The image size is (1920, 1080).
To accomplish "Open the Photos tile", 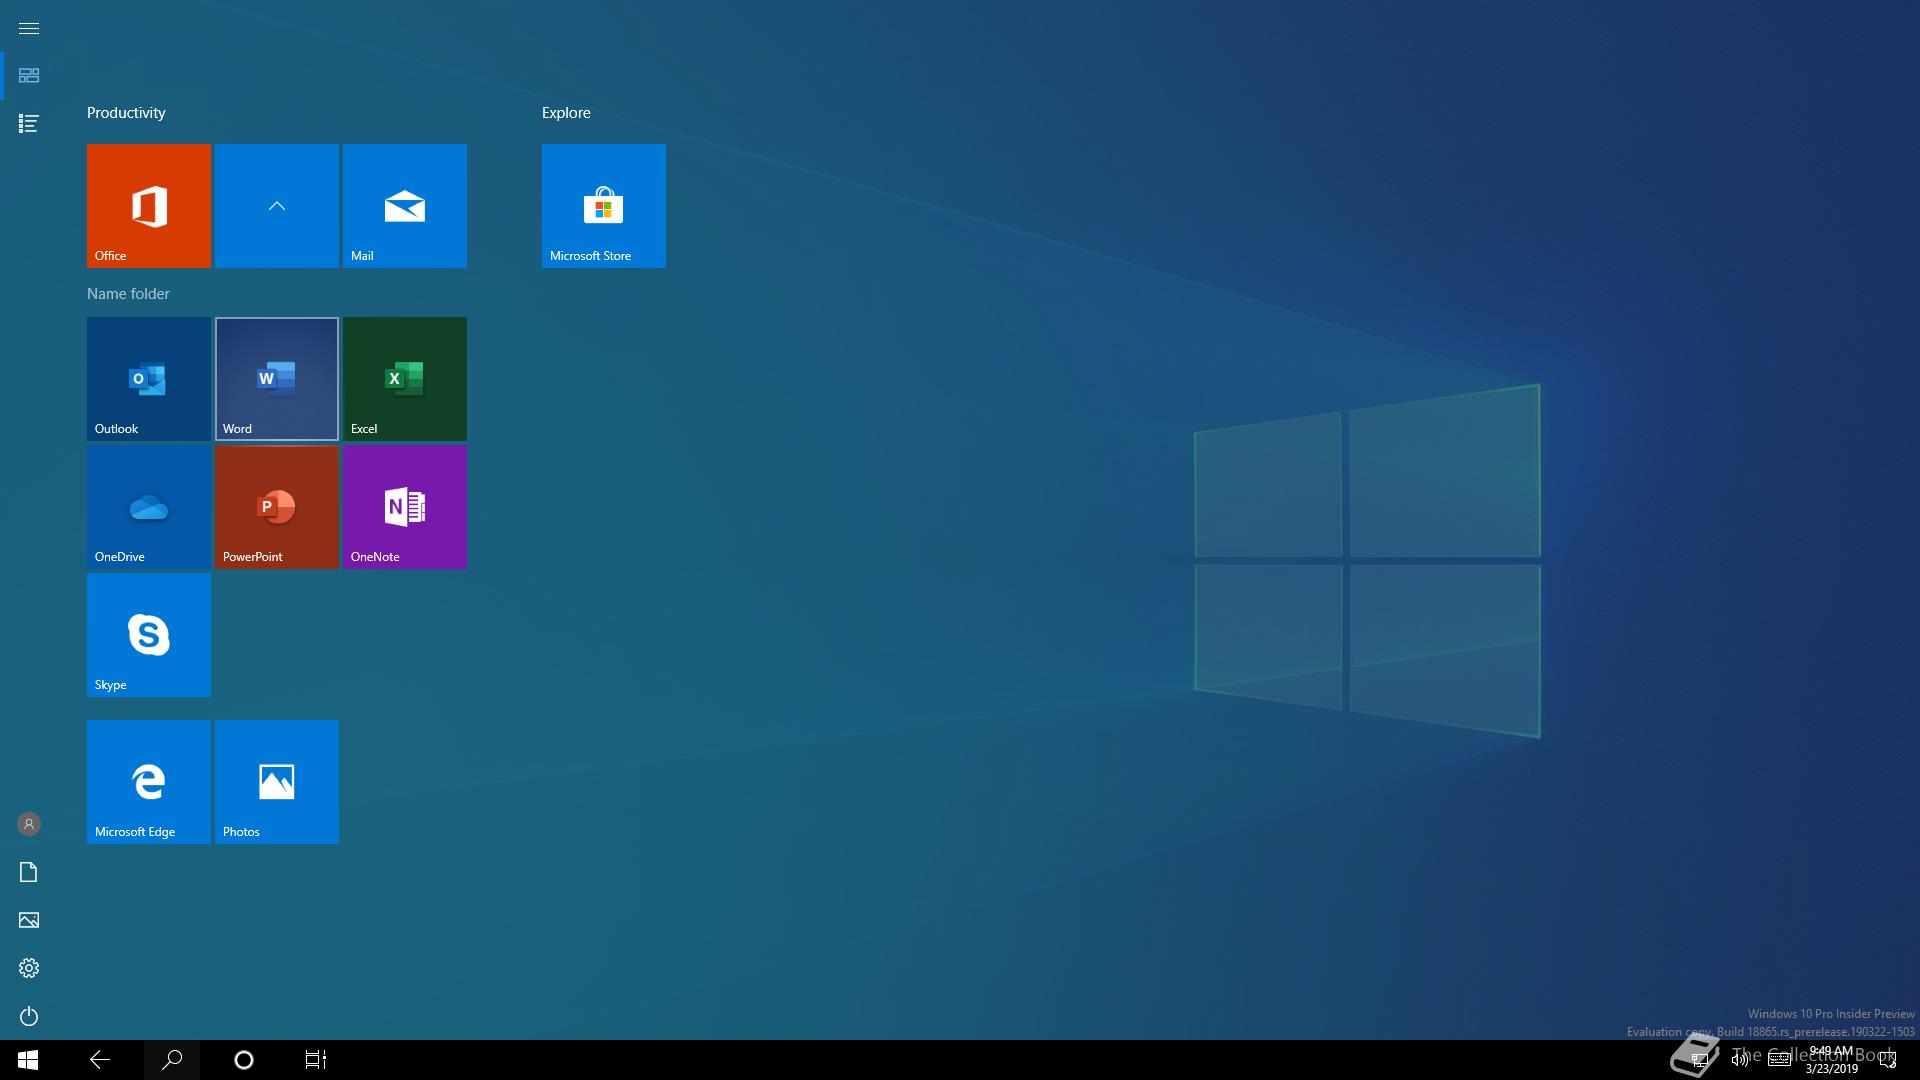I will pos(277,782).
